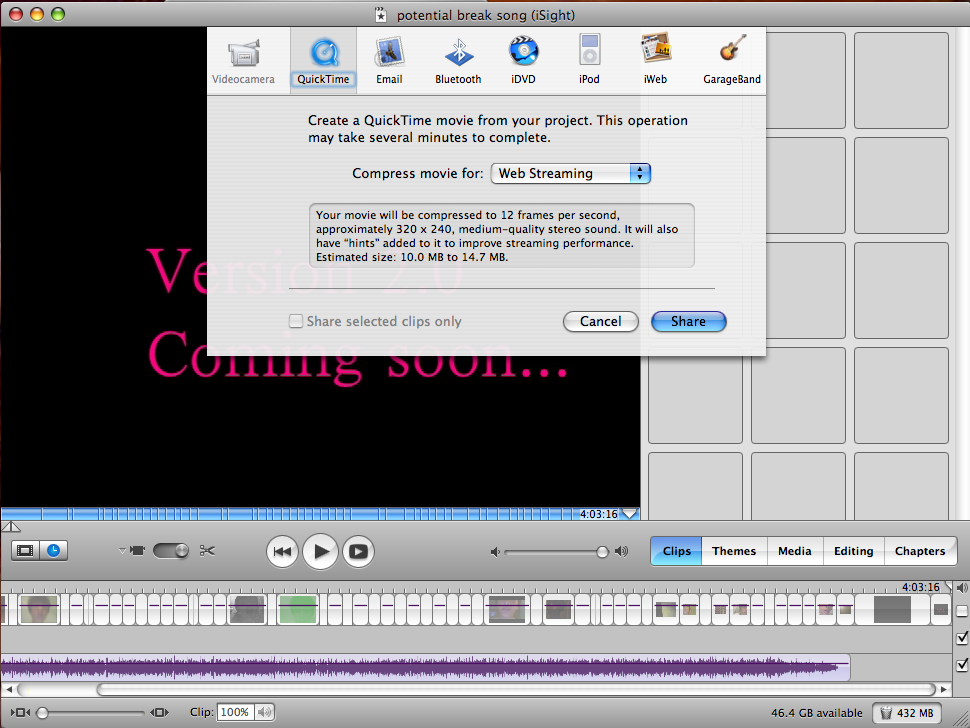Screen dimensions: 970x728
Task: Open the Editing pane tab
Action: click(854, 551)
